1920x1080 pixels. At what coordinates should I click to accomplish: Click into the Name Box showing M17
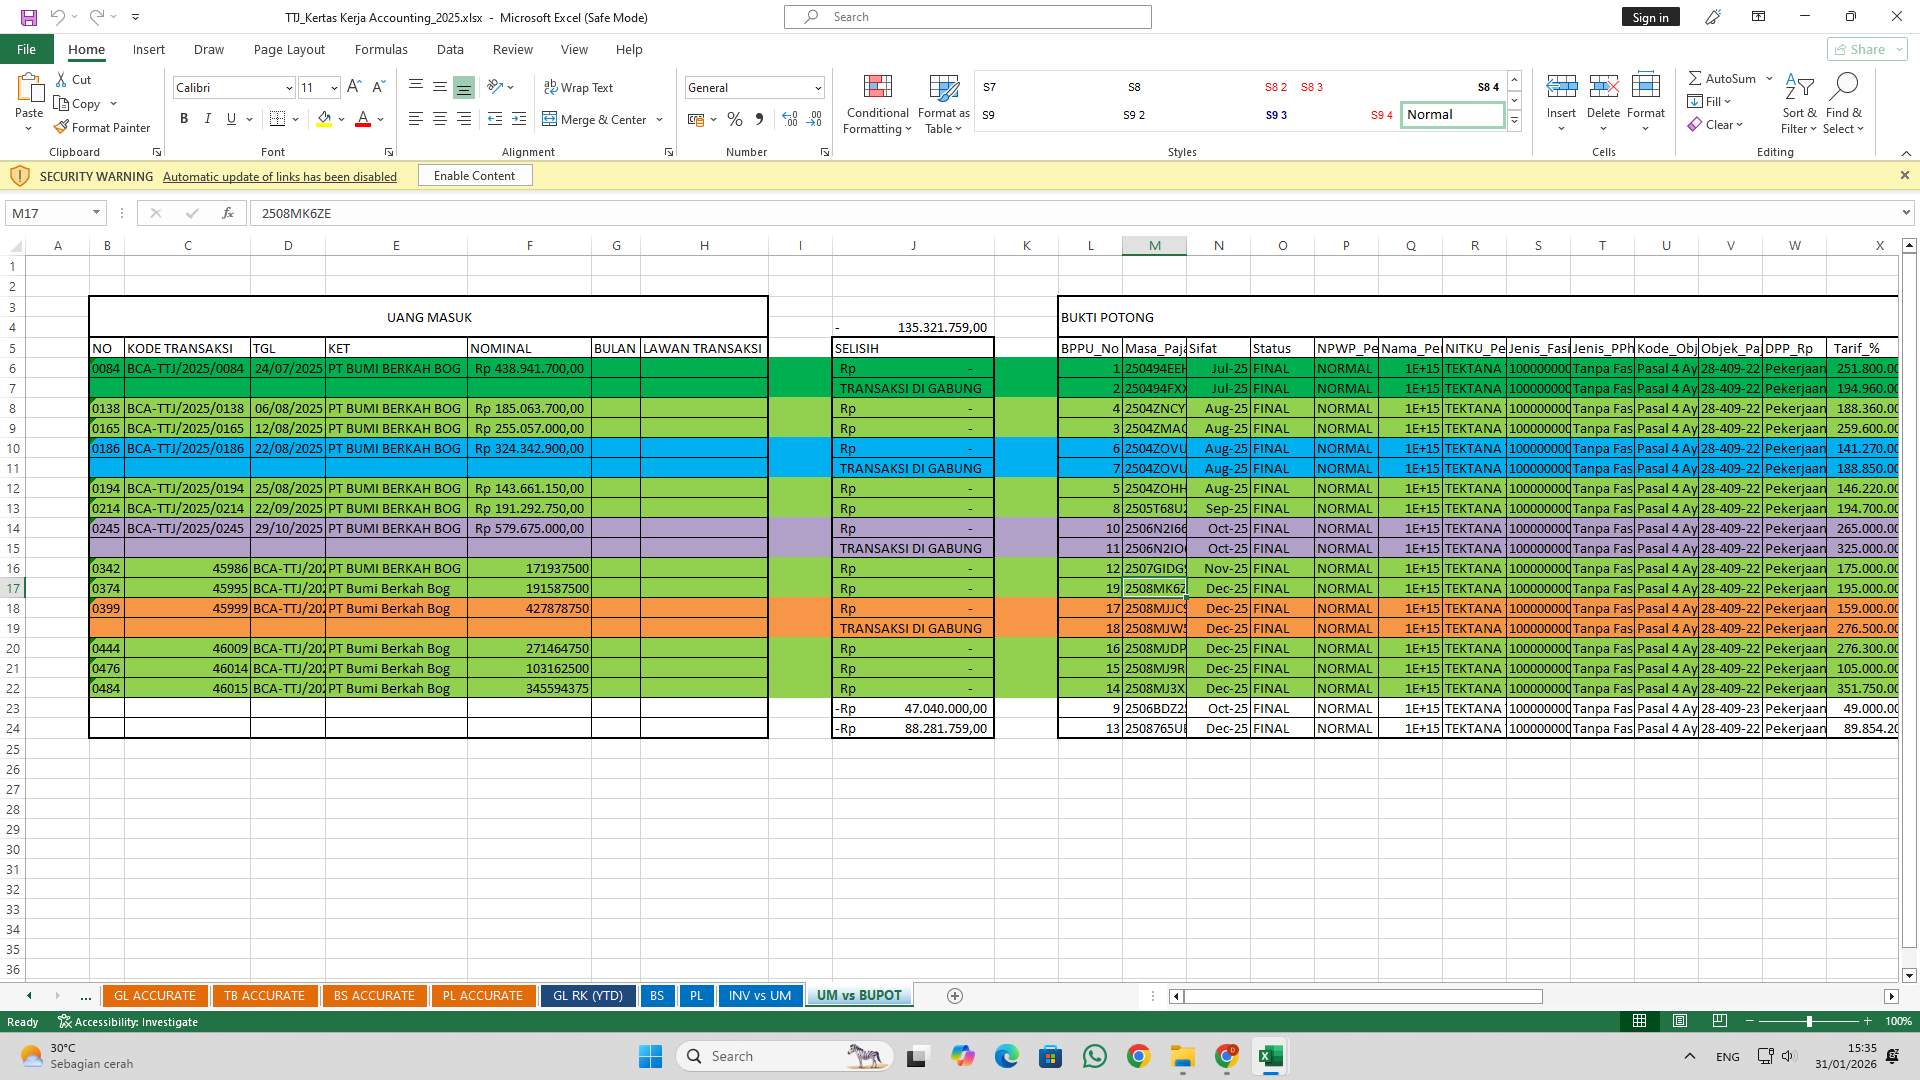click(x=48, y=213)
